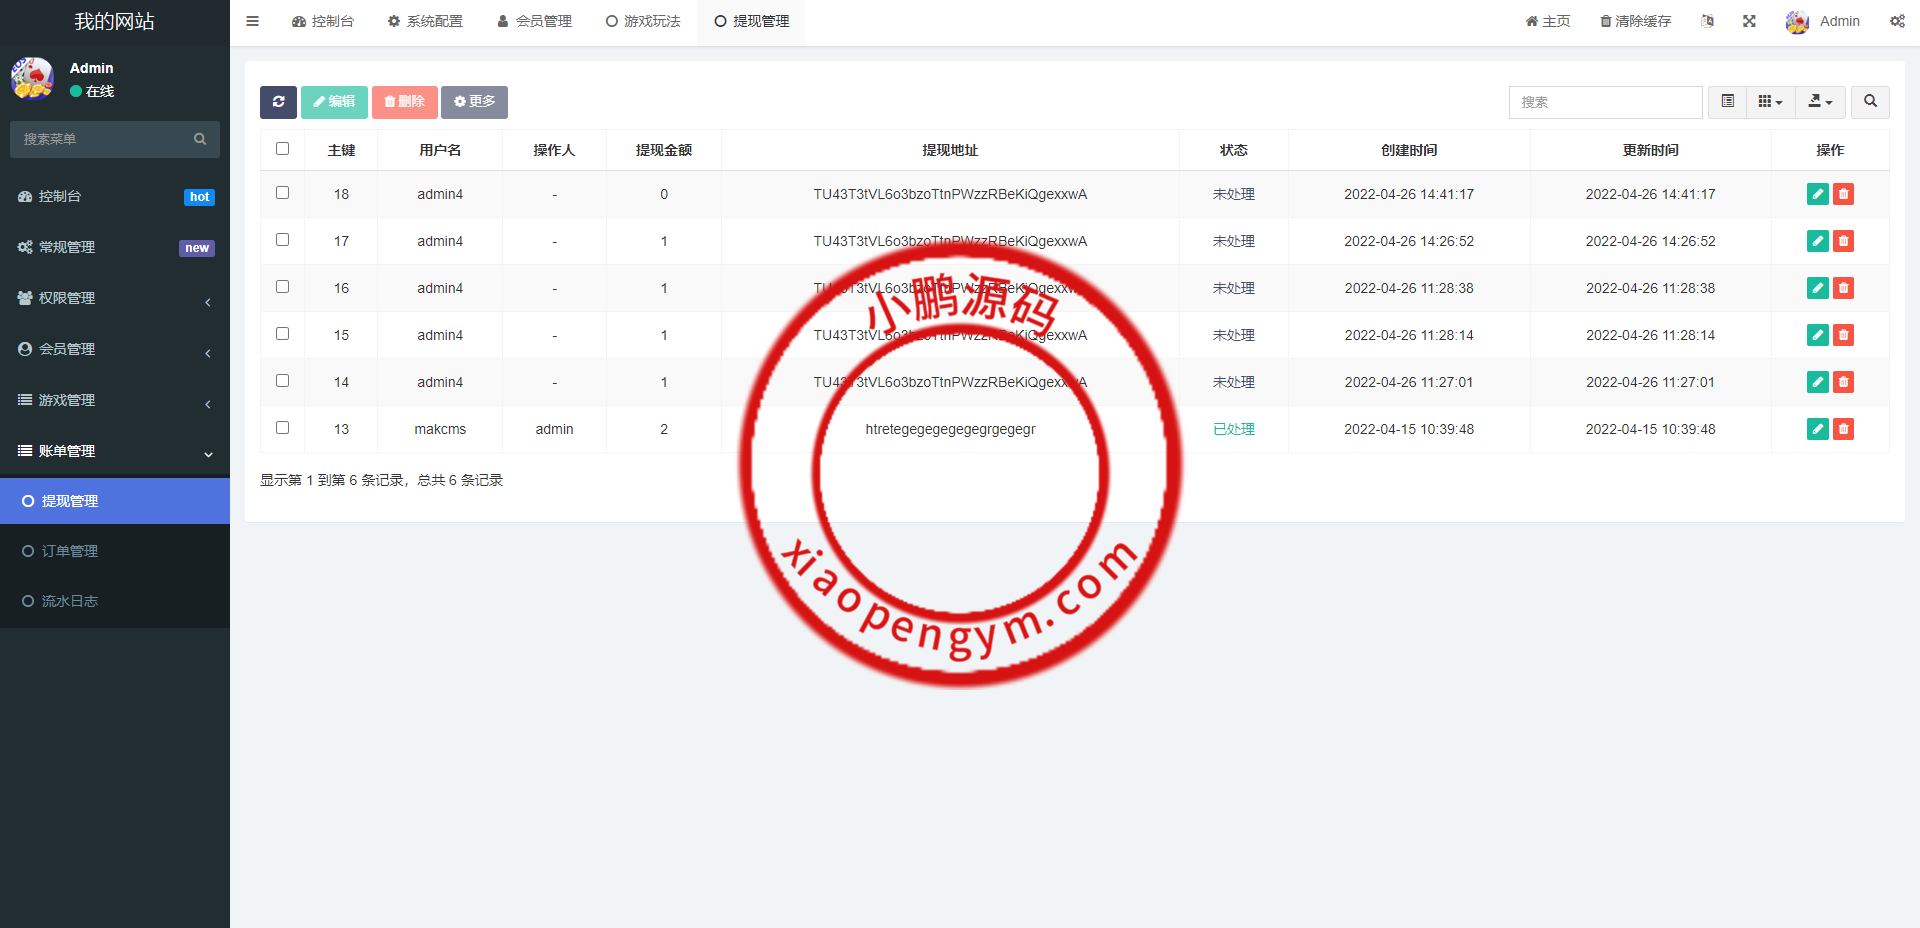Select the checkbox for the makcms row

click(x=282, y=428)
